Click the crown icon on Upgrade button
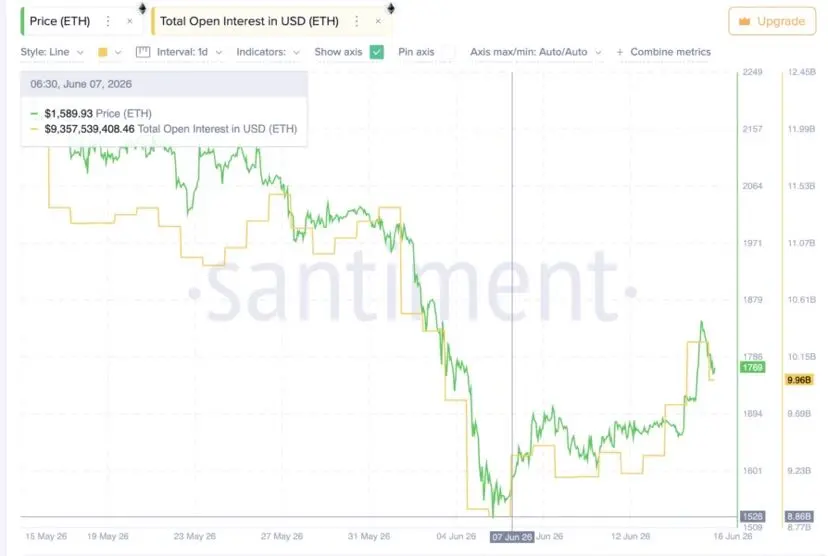 745,21
